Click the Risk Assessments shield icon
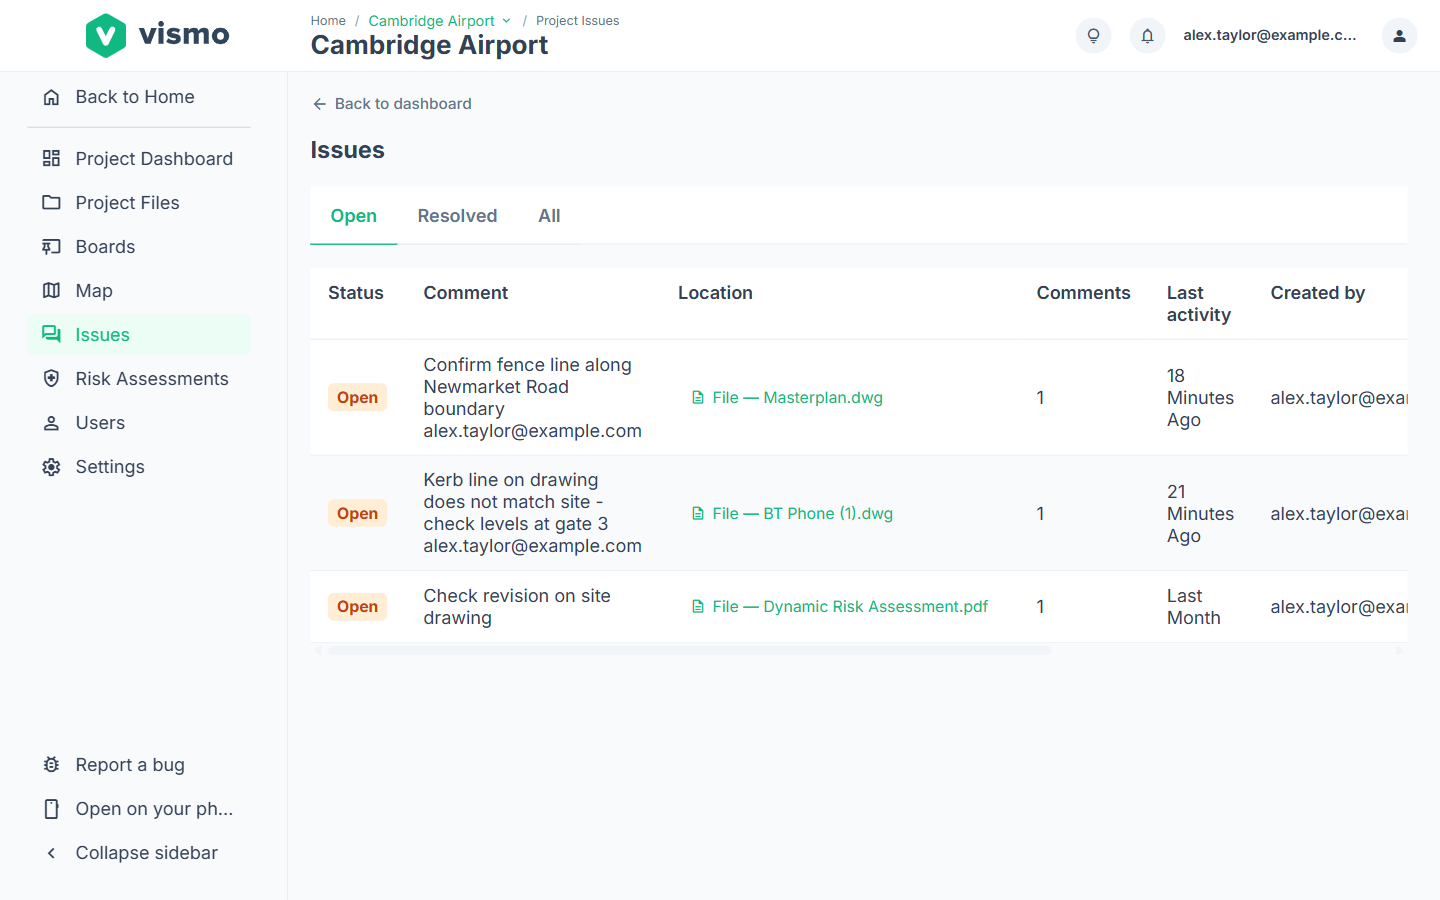1440x900 pixels. 51,379
